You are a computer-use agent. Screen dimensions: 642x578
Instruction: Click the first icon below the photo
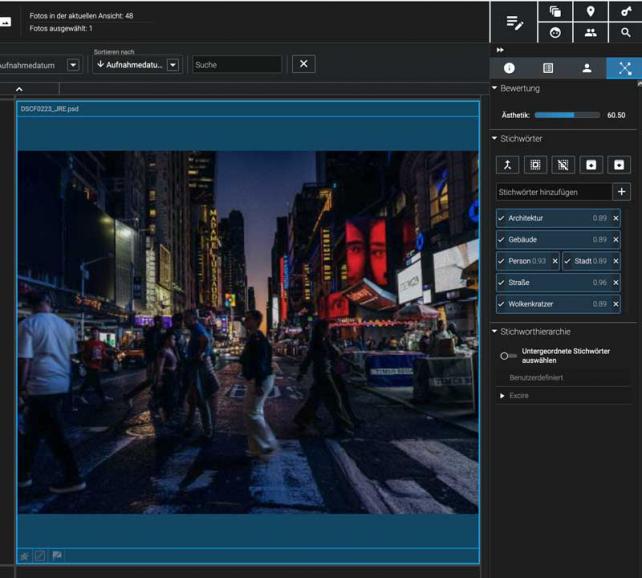(x=25, y=555)
